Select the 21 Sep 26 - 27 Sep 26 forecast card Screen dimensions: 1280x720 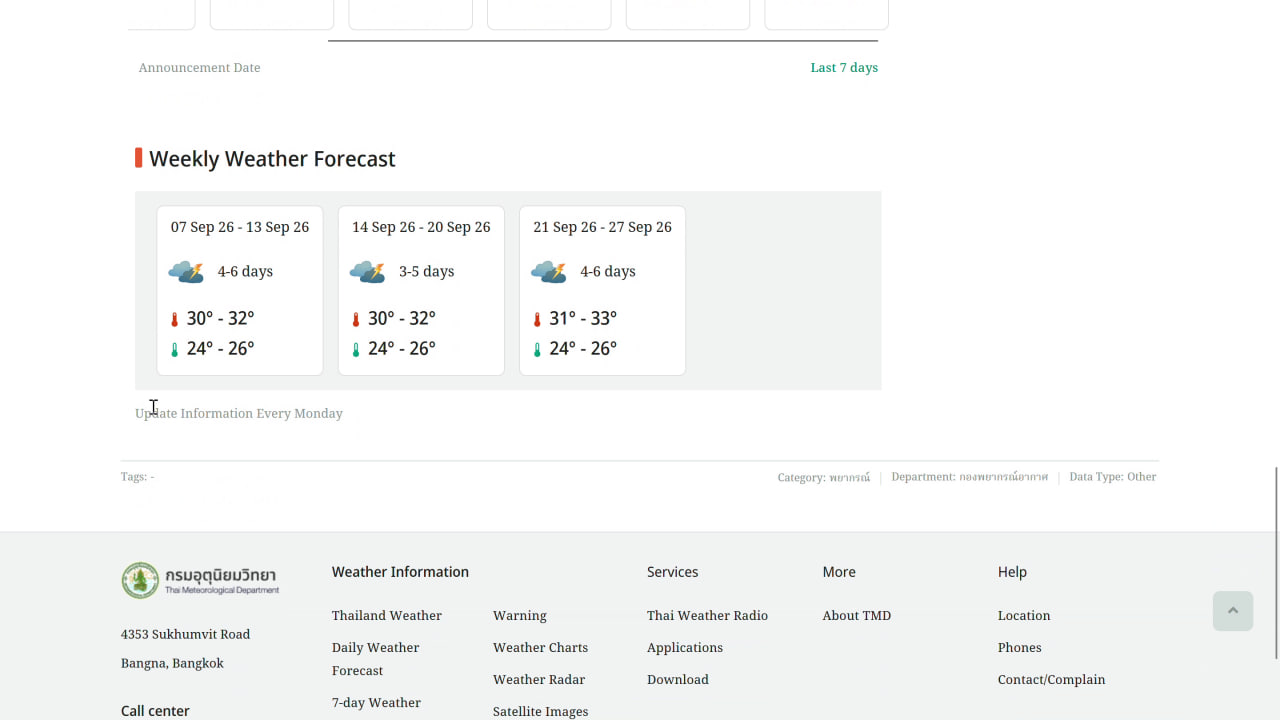coord(602,291)
